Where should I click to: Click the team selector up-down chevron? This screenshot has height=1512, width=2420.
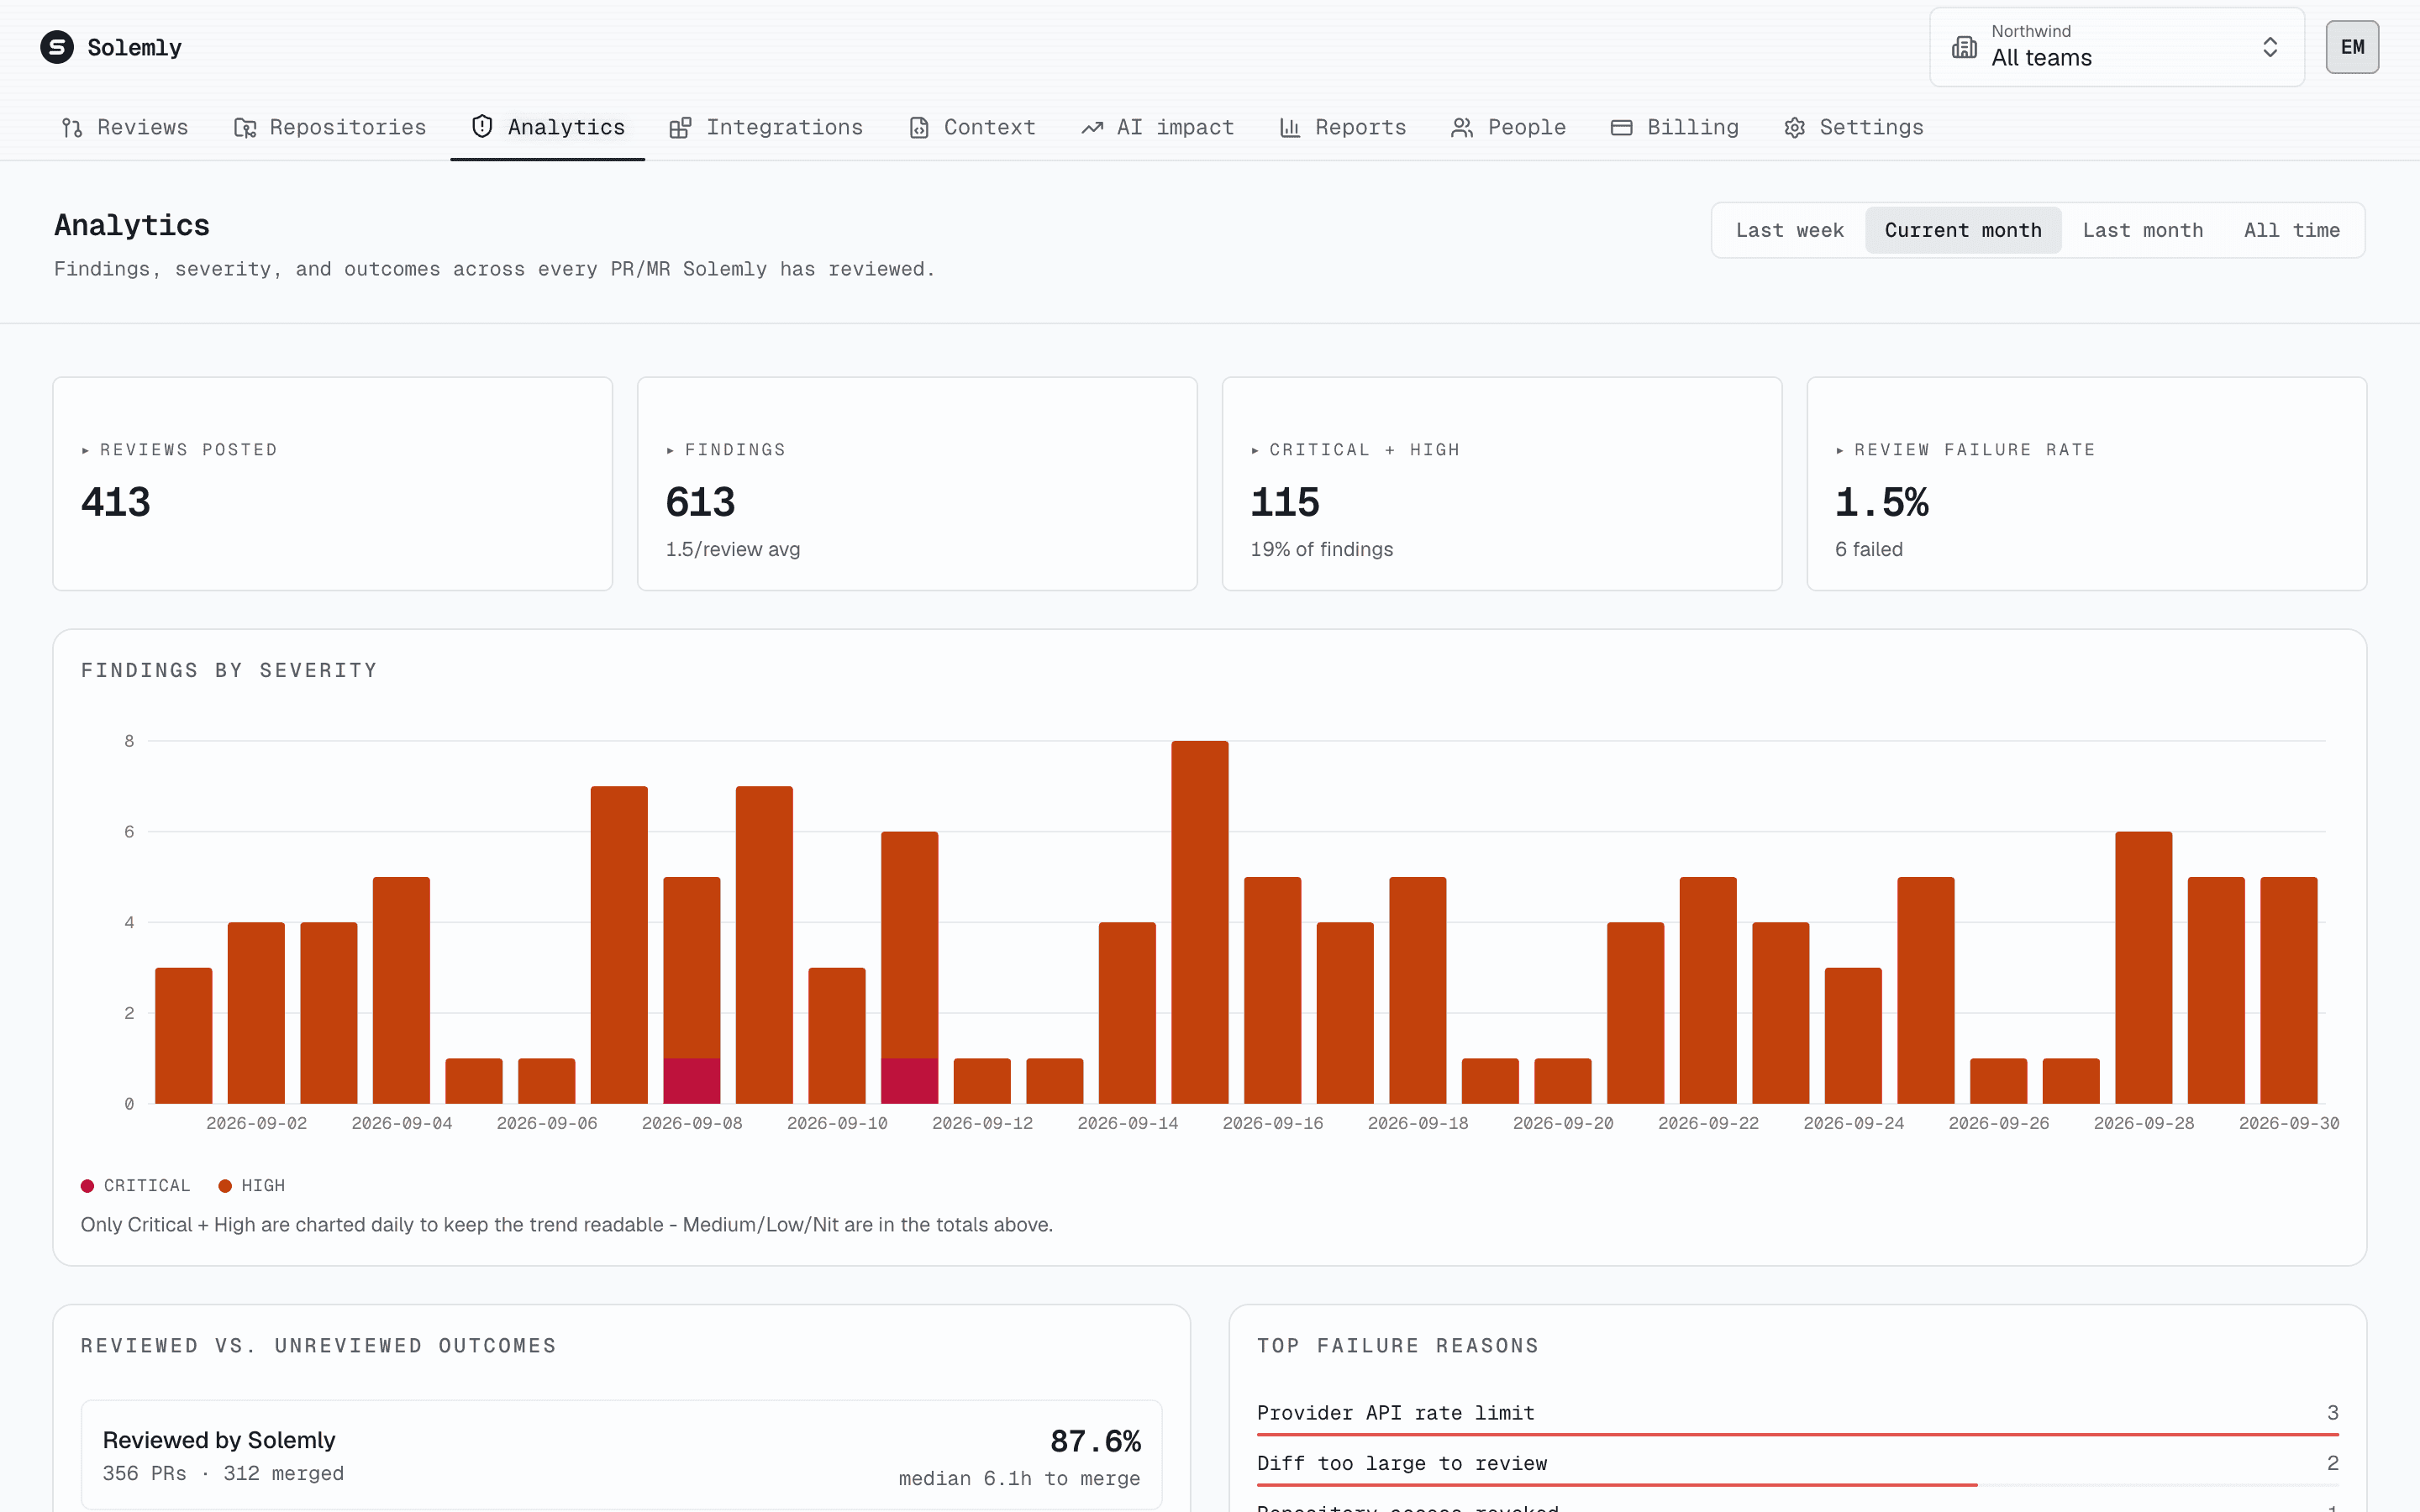[x=2270, y=47]
